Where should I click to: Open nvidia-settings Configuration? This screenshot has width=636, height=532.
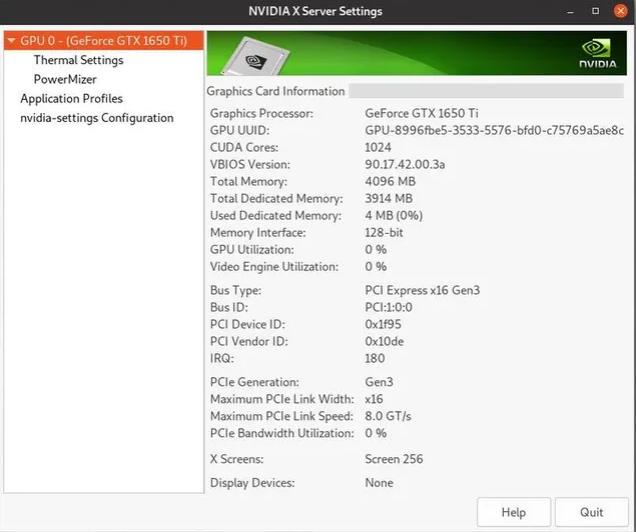97,118
